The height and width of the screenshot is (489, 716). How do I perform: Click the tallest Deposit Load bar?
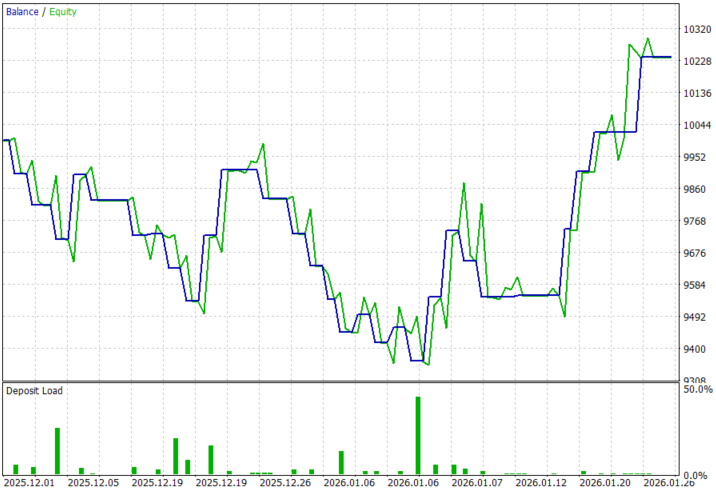click(x=418, y=436)
